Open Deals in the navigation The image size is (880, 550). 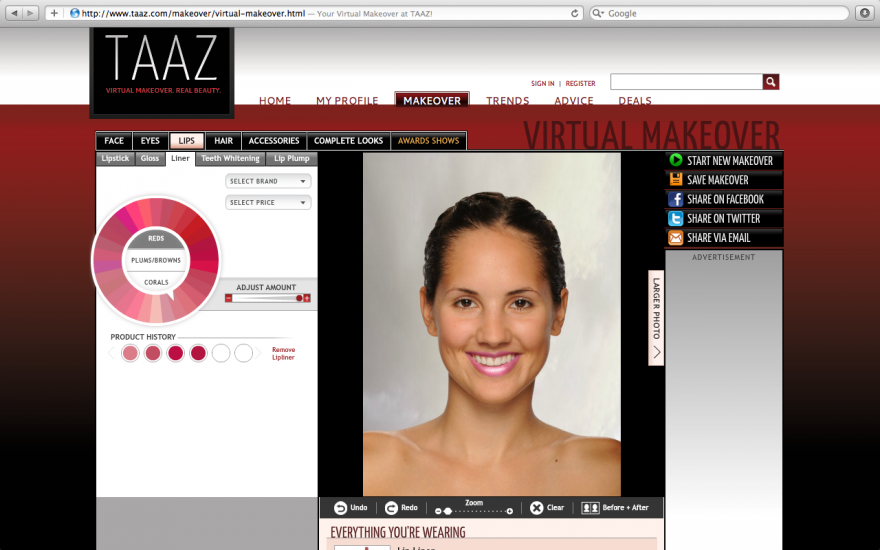[x=635, y=100]
